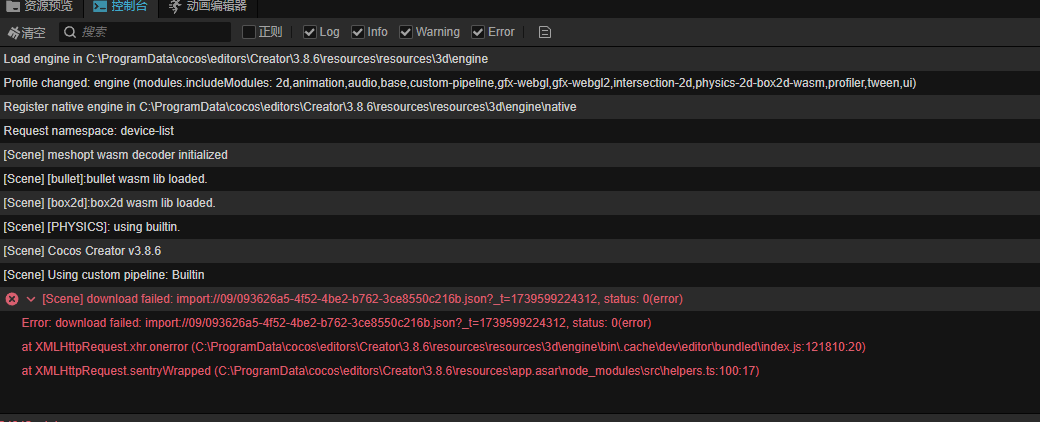Click the 资源预览 folder icon
The height and width of the screenshot is (422, 1040).
pyautogui.click(x=13, y=6)
